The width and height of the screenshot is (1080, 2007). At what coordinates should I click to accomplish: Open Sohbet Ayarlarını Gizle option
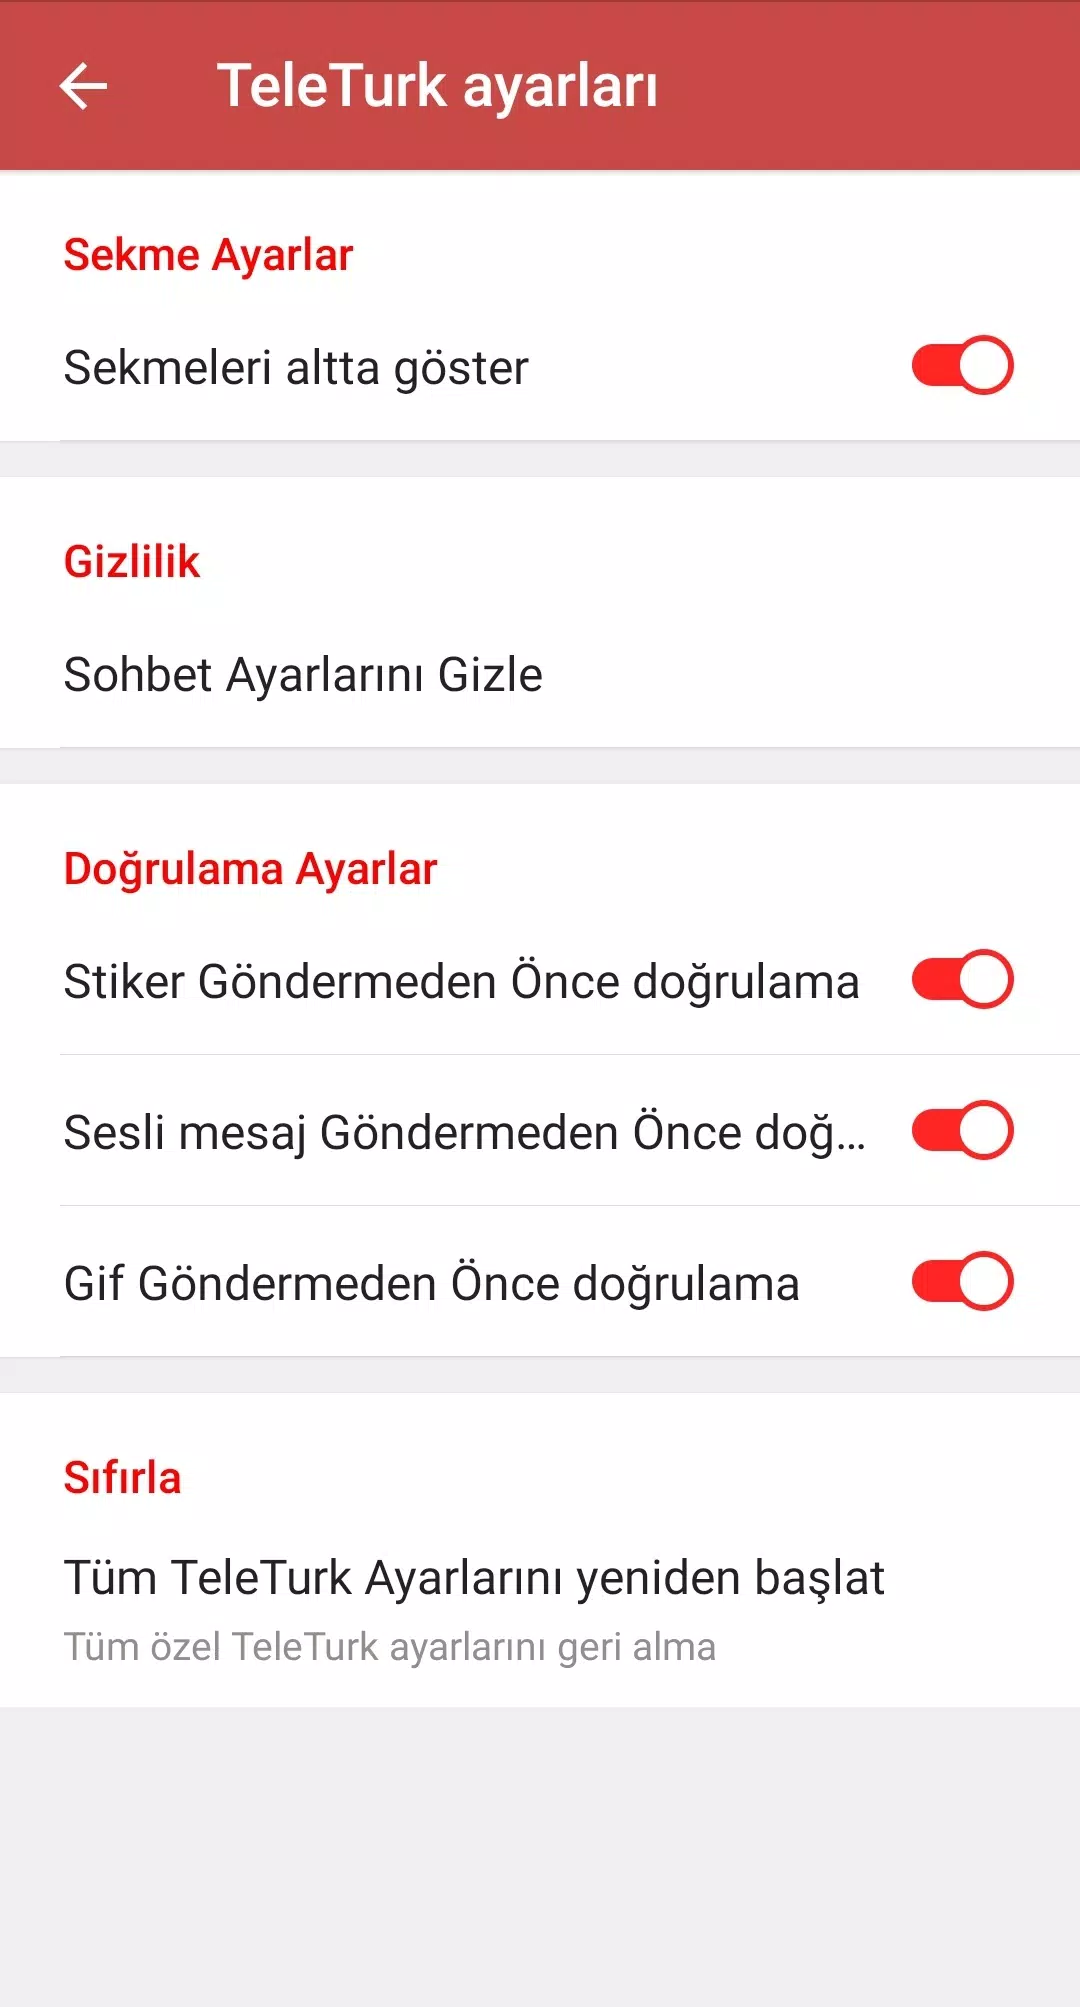pos(303,675)
